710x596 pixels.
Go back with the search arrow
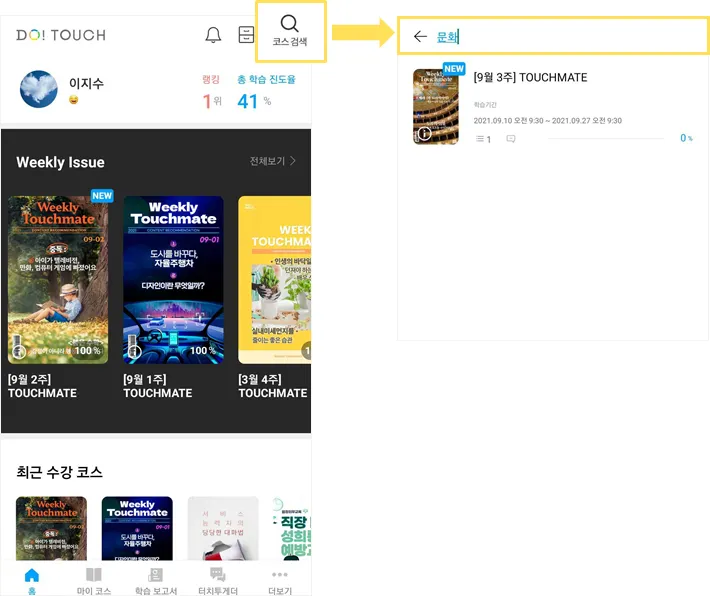pos(420,36)
